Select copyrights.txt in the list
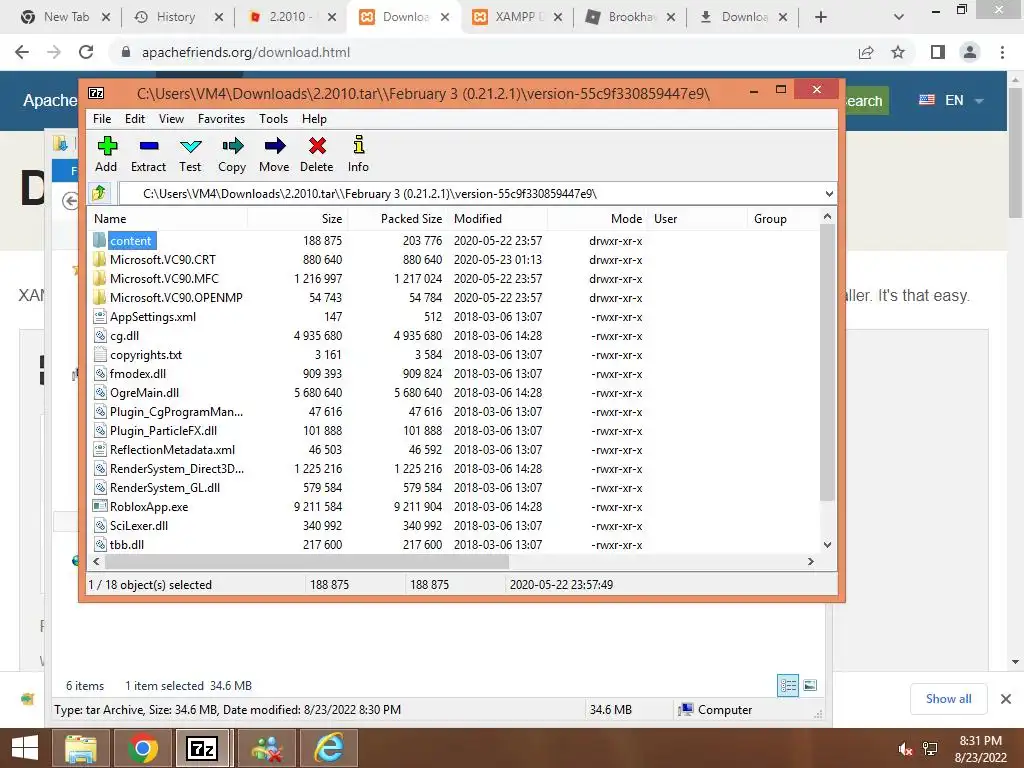The height and width of the screenshot is (768, 1024). tap(146, 355)
